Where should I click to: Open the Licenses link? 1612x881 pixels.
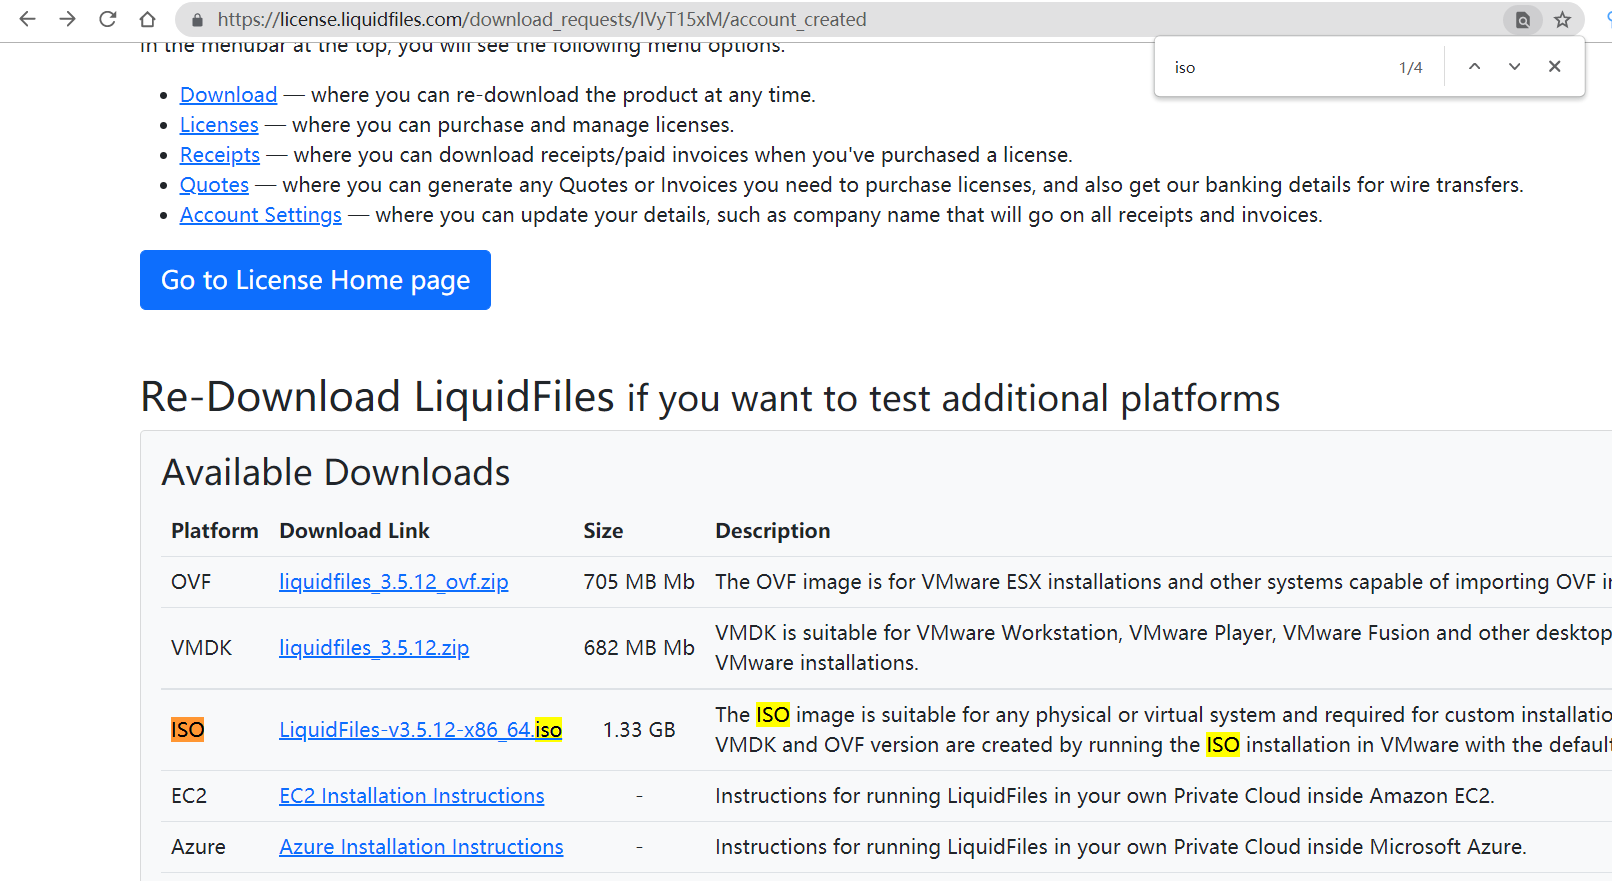tap(219, 125)
